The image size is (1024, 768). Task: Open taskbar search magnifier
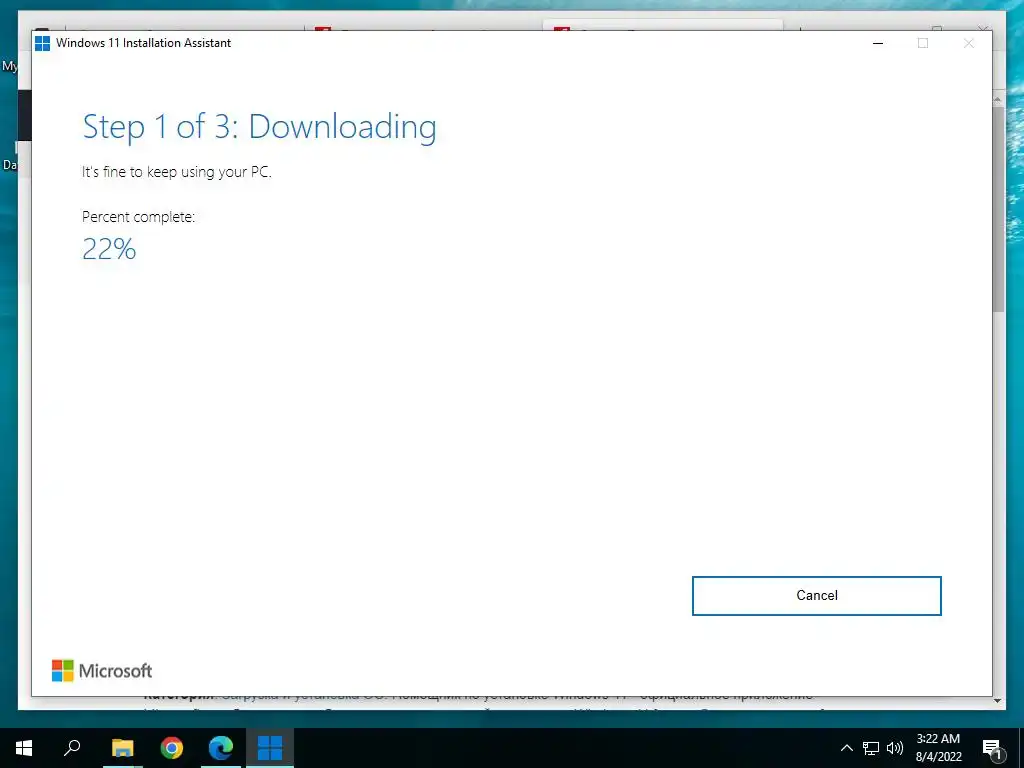(72, 748)
